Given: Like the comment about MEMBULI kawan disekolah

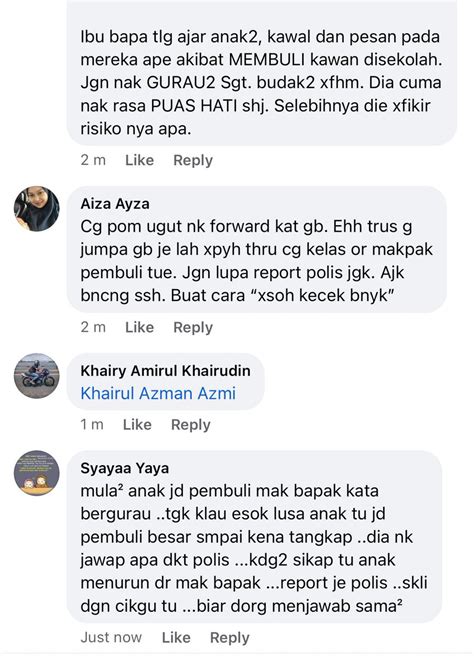Looking at the screenshot, I should [x=139, y=160].
